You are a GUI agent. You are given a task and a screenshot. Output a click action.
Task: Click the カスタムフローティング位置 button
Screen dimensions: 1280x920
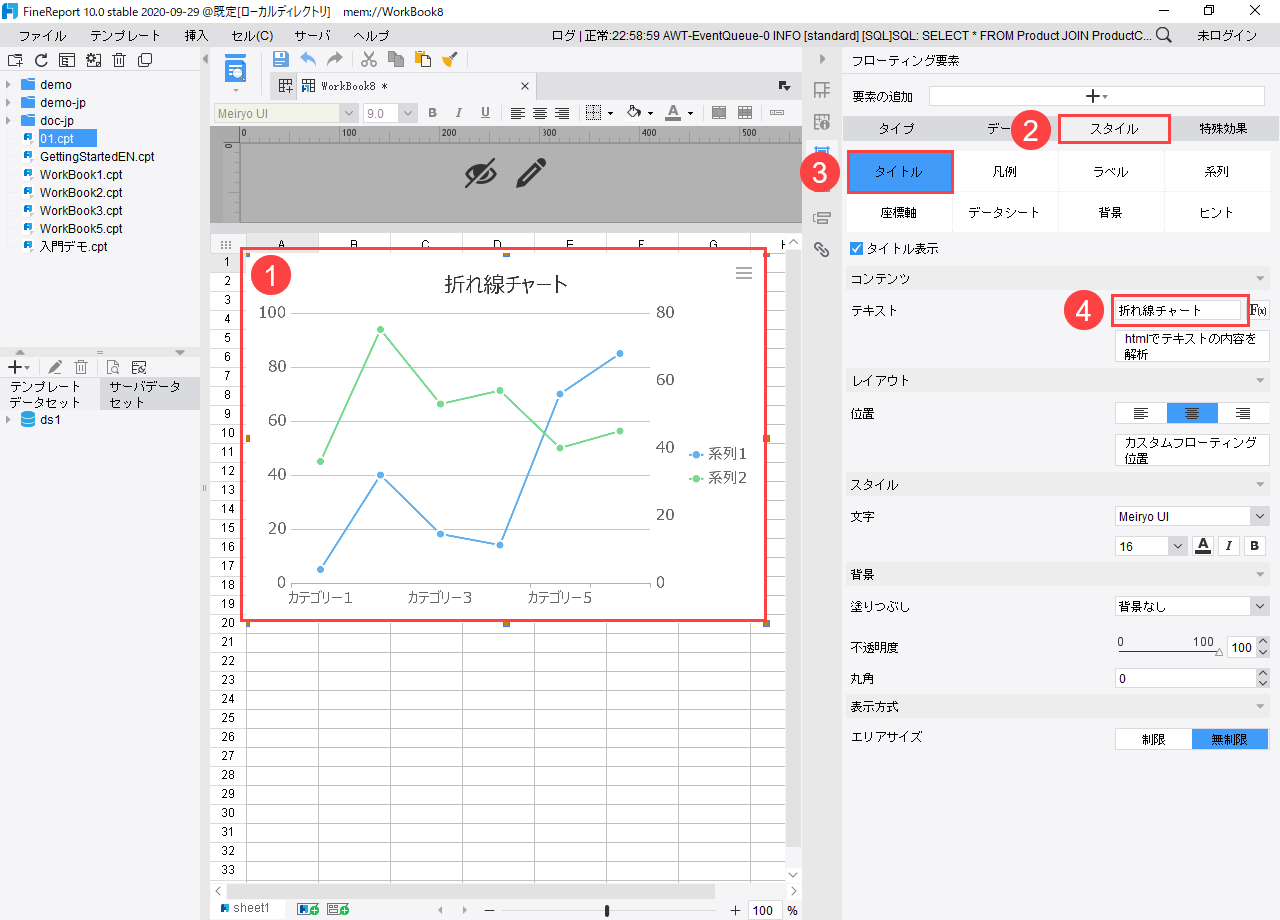click(1192, 450)
